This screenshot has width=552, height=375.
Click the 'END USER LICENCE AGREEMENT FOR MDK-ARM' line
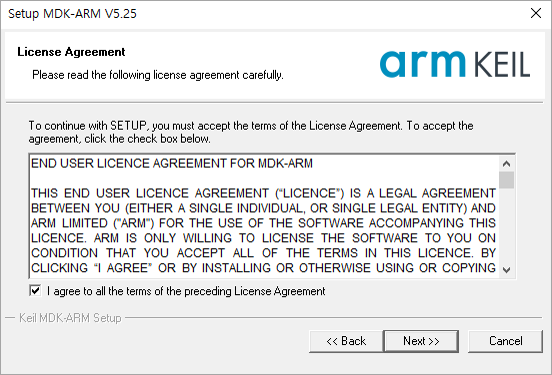tap(172, 163)
